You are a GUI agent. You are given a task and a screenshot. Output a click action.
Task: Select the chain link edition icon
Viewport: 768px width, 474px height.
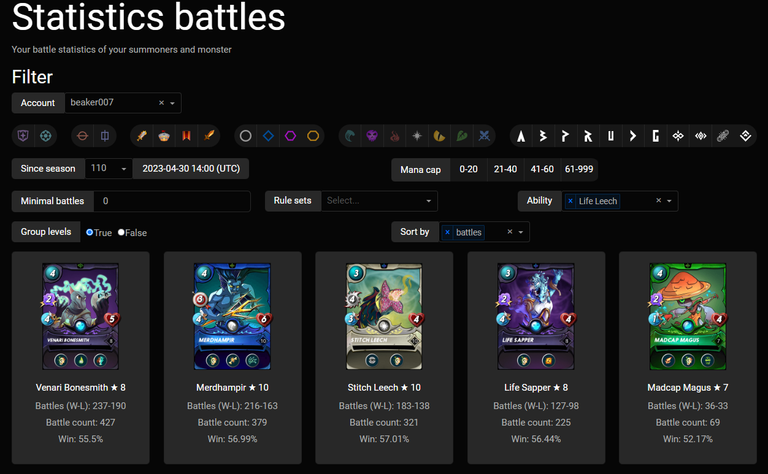point(722,135)
